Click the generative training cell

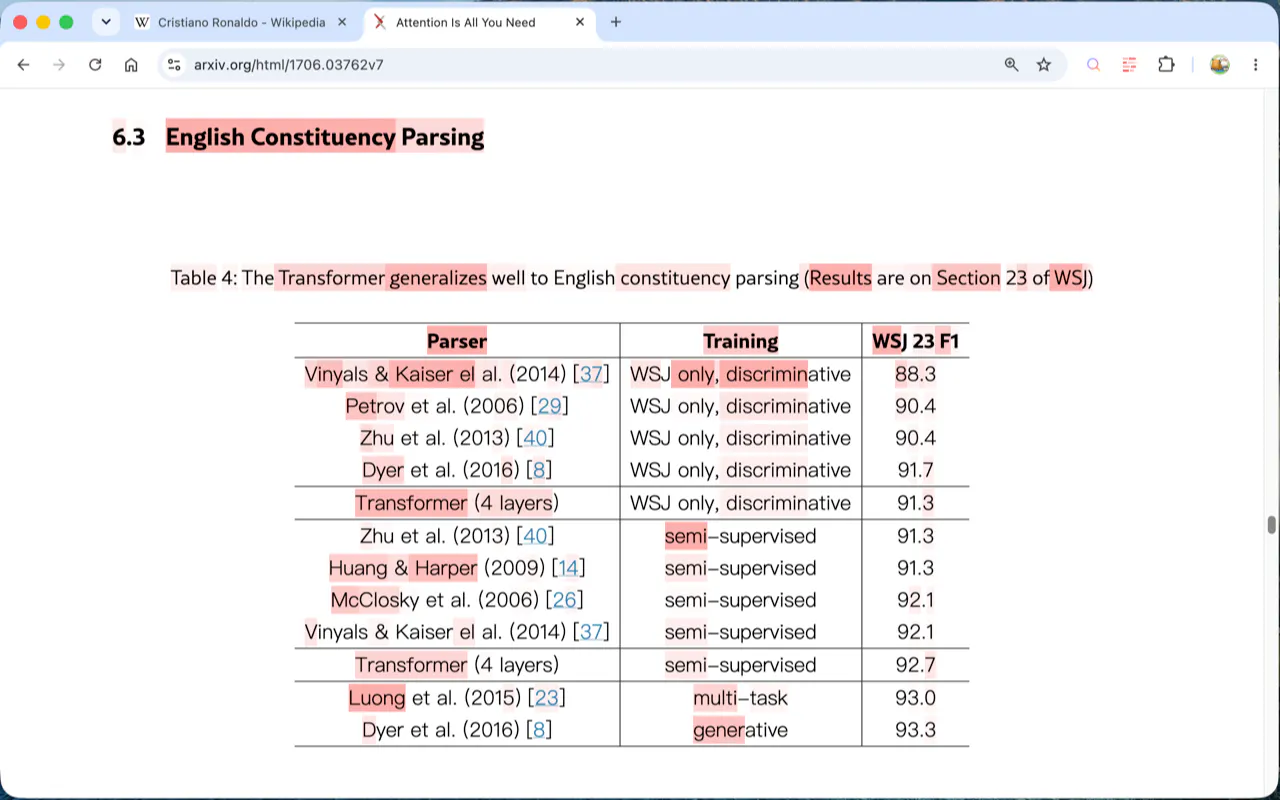741,730
